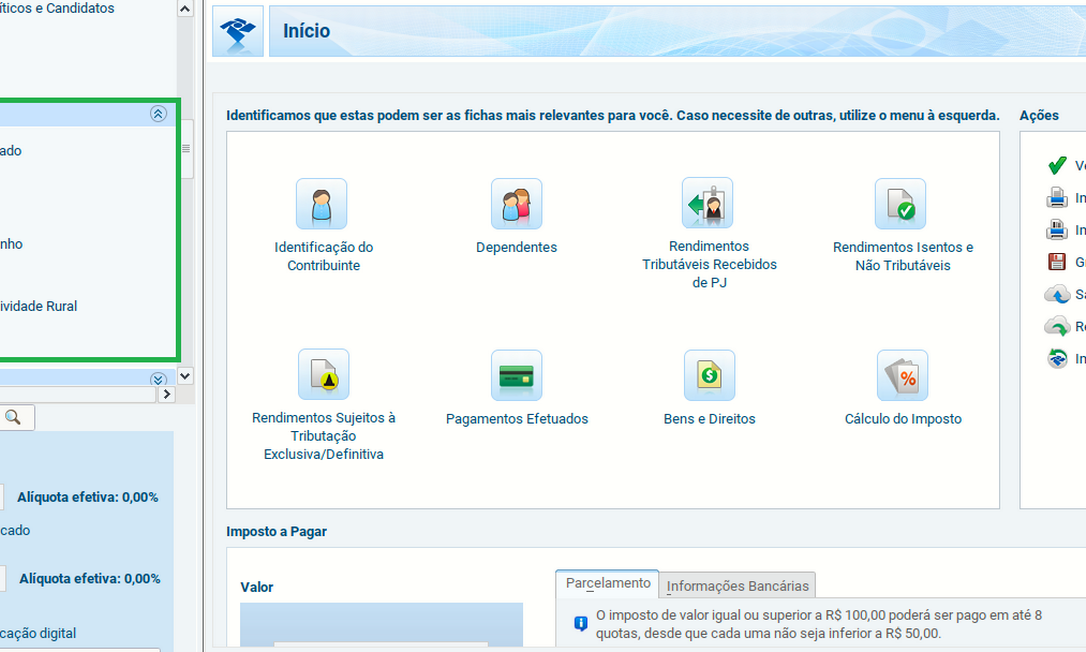Viewport: 1086px width, 652px height.
Task: Open the Cálculo do Imposto icon
Action: [x=902, y=375]
